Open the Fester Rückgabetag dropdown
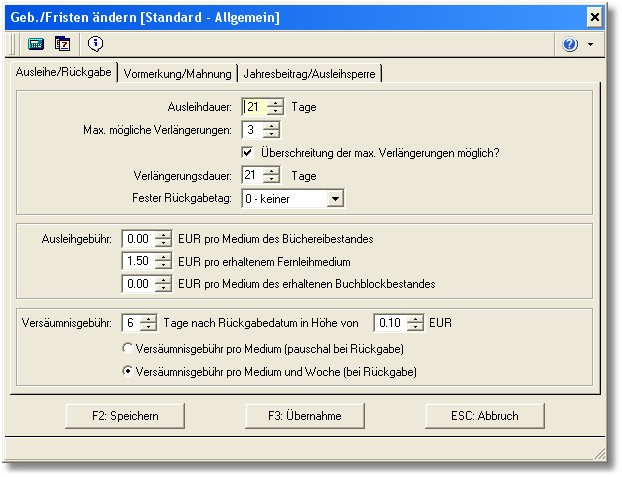This screenshot has width=622, height=477. tap(334, 199)
